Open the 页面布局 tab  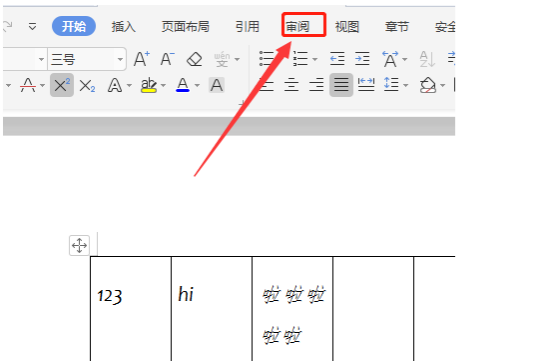coord(185,27)
